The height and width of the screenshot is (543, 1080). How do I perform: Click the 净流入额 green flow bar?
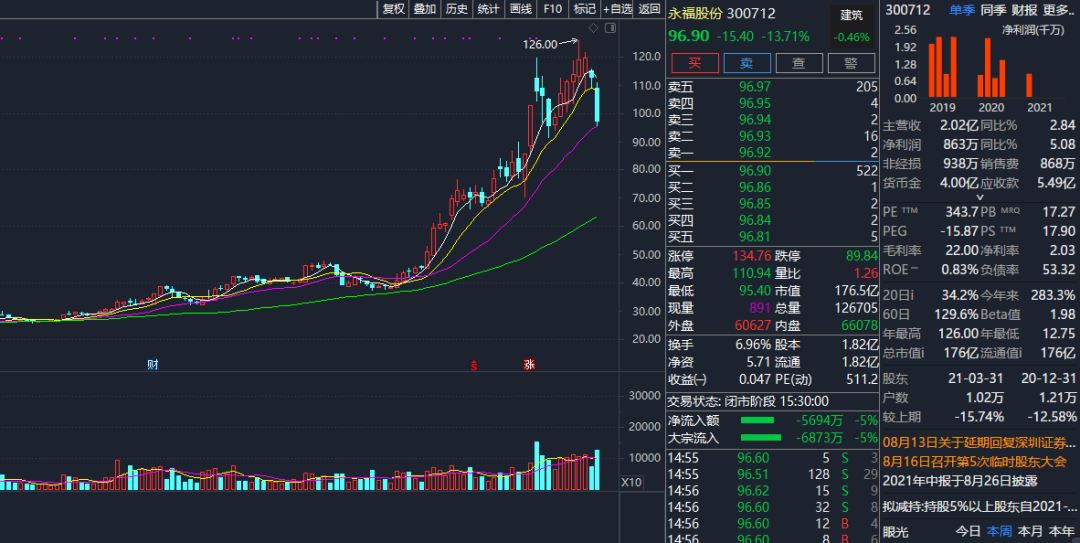point(760,420)
